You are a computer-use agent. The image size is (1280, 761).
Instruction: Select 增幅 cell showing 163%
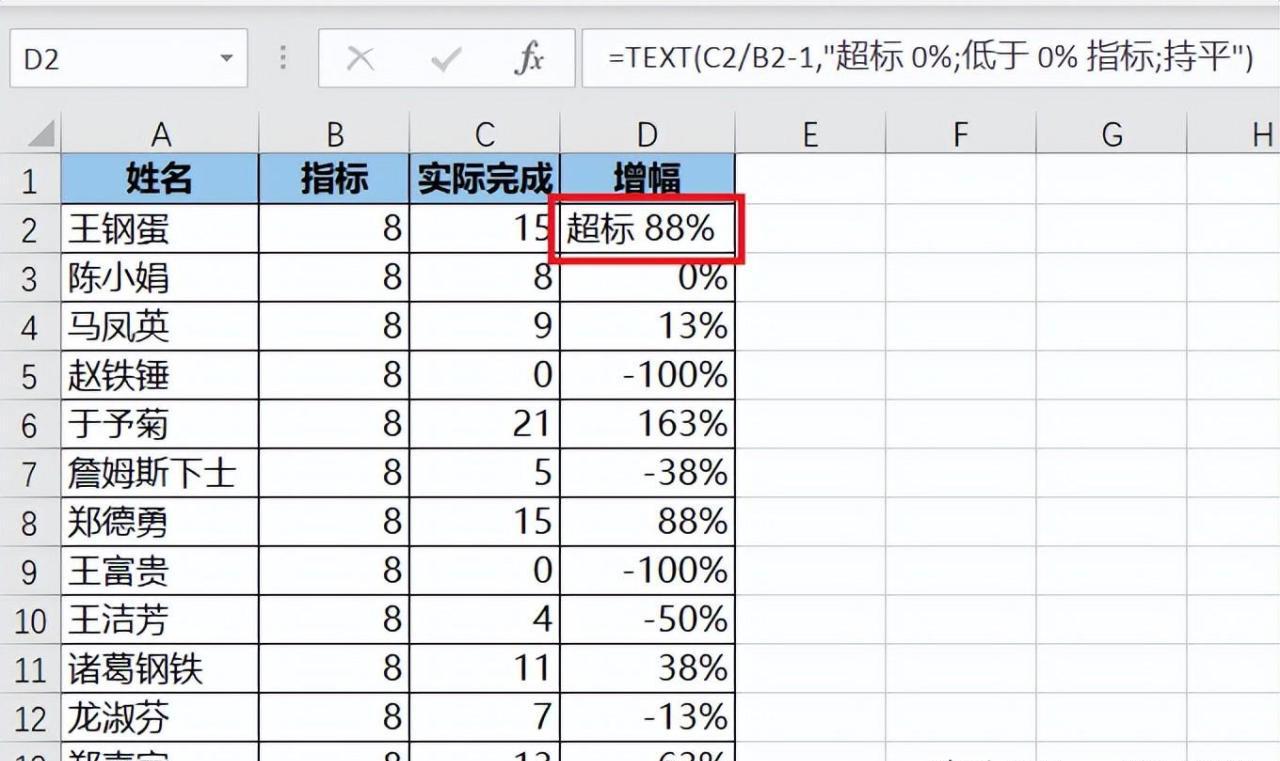tap(648, 425)
